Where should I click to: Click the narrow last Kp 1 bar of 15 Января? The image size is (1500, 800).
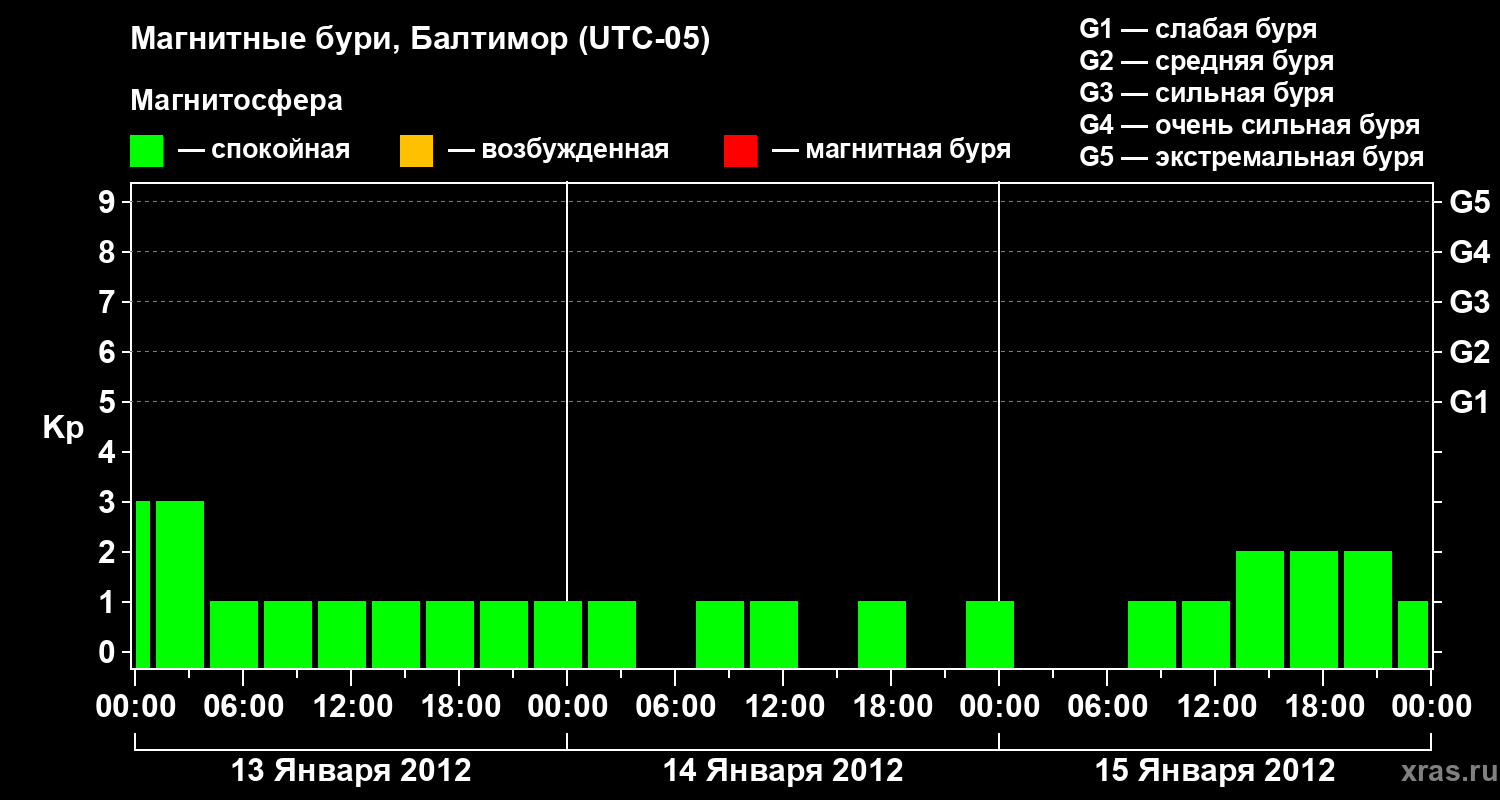1413,634
